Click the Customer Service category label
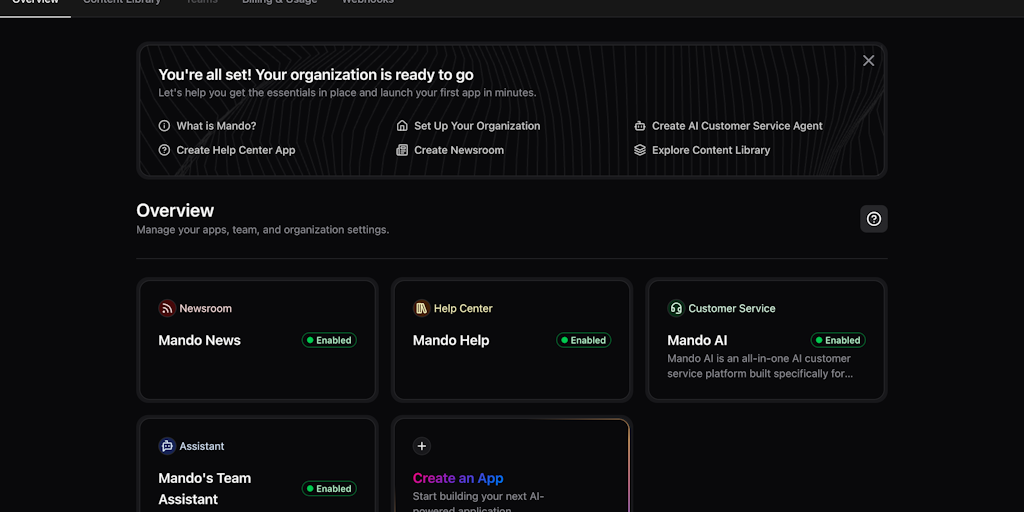 point(732,308)
